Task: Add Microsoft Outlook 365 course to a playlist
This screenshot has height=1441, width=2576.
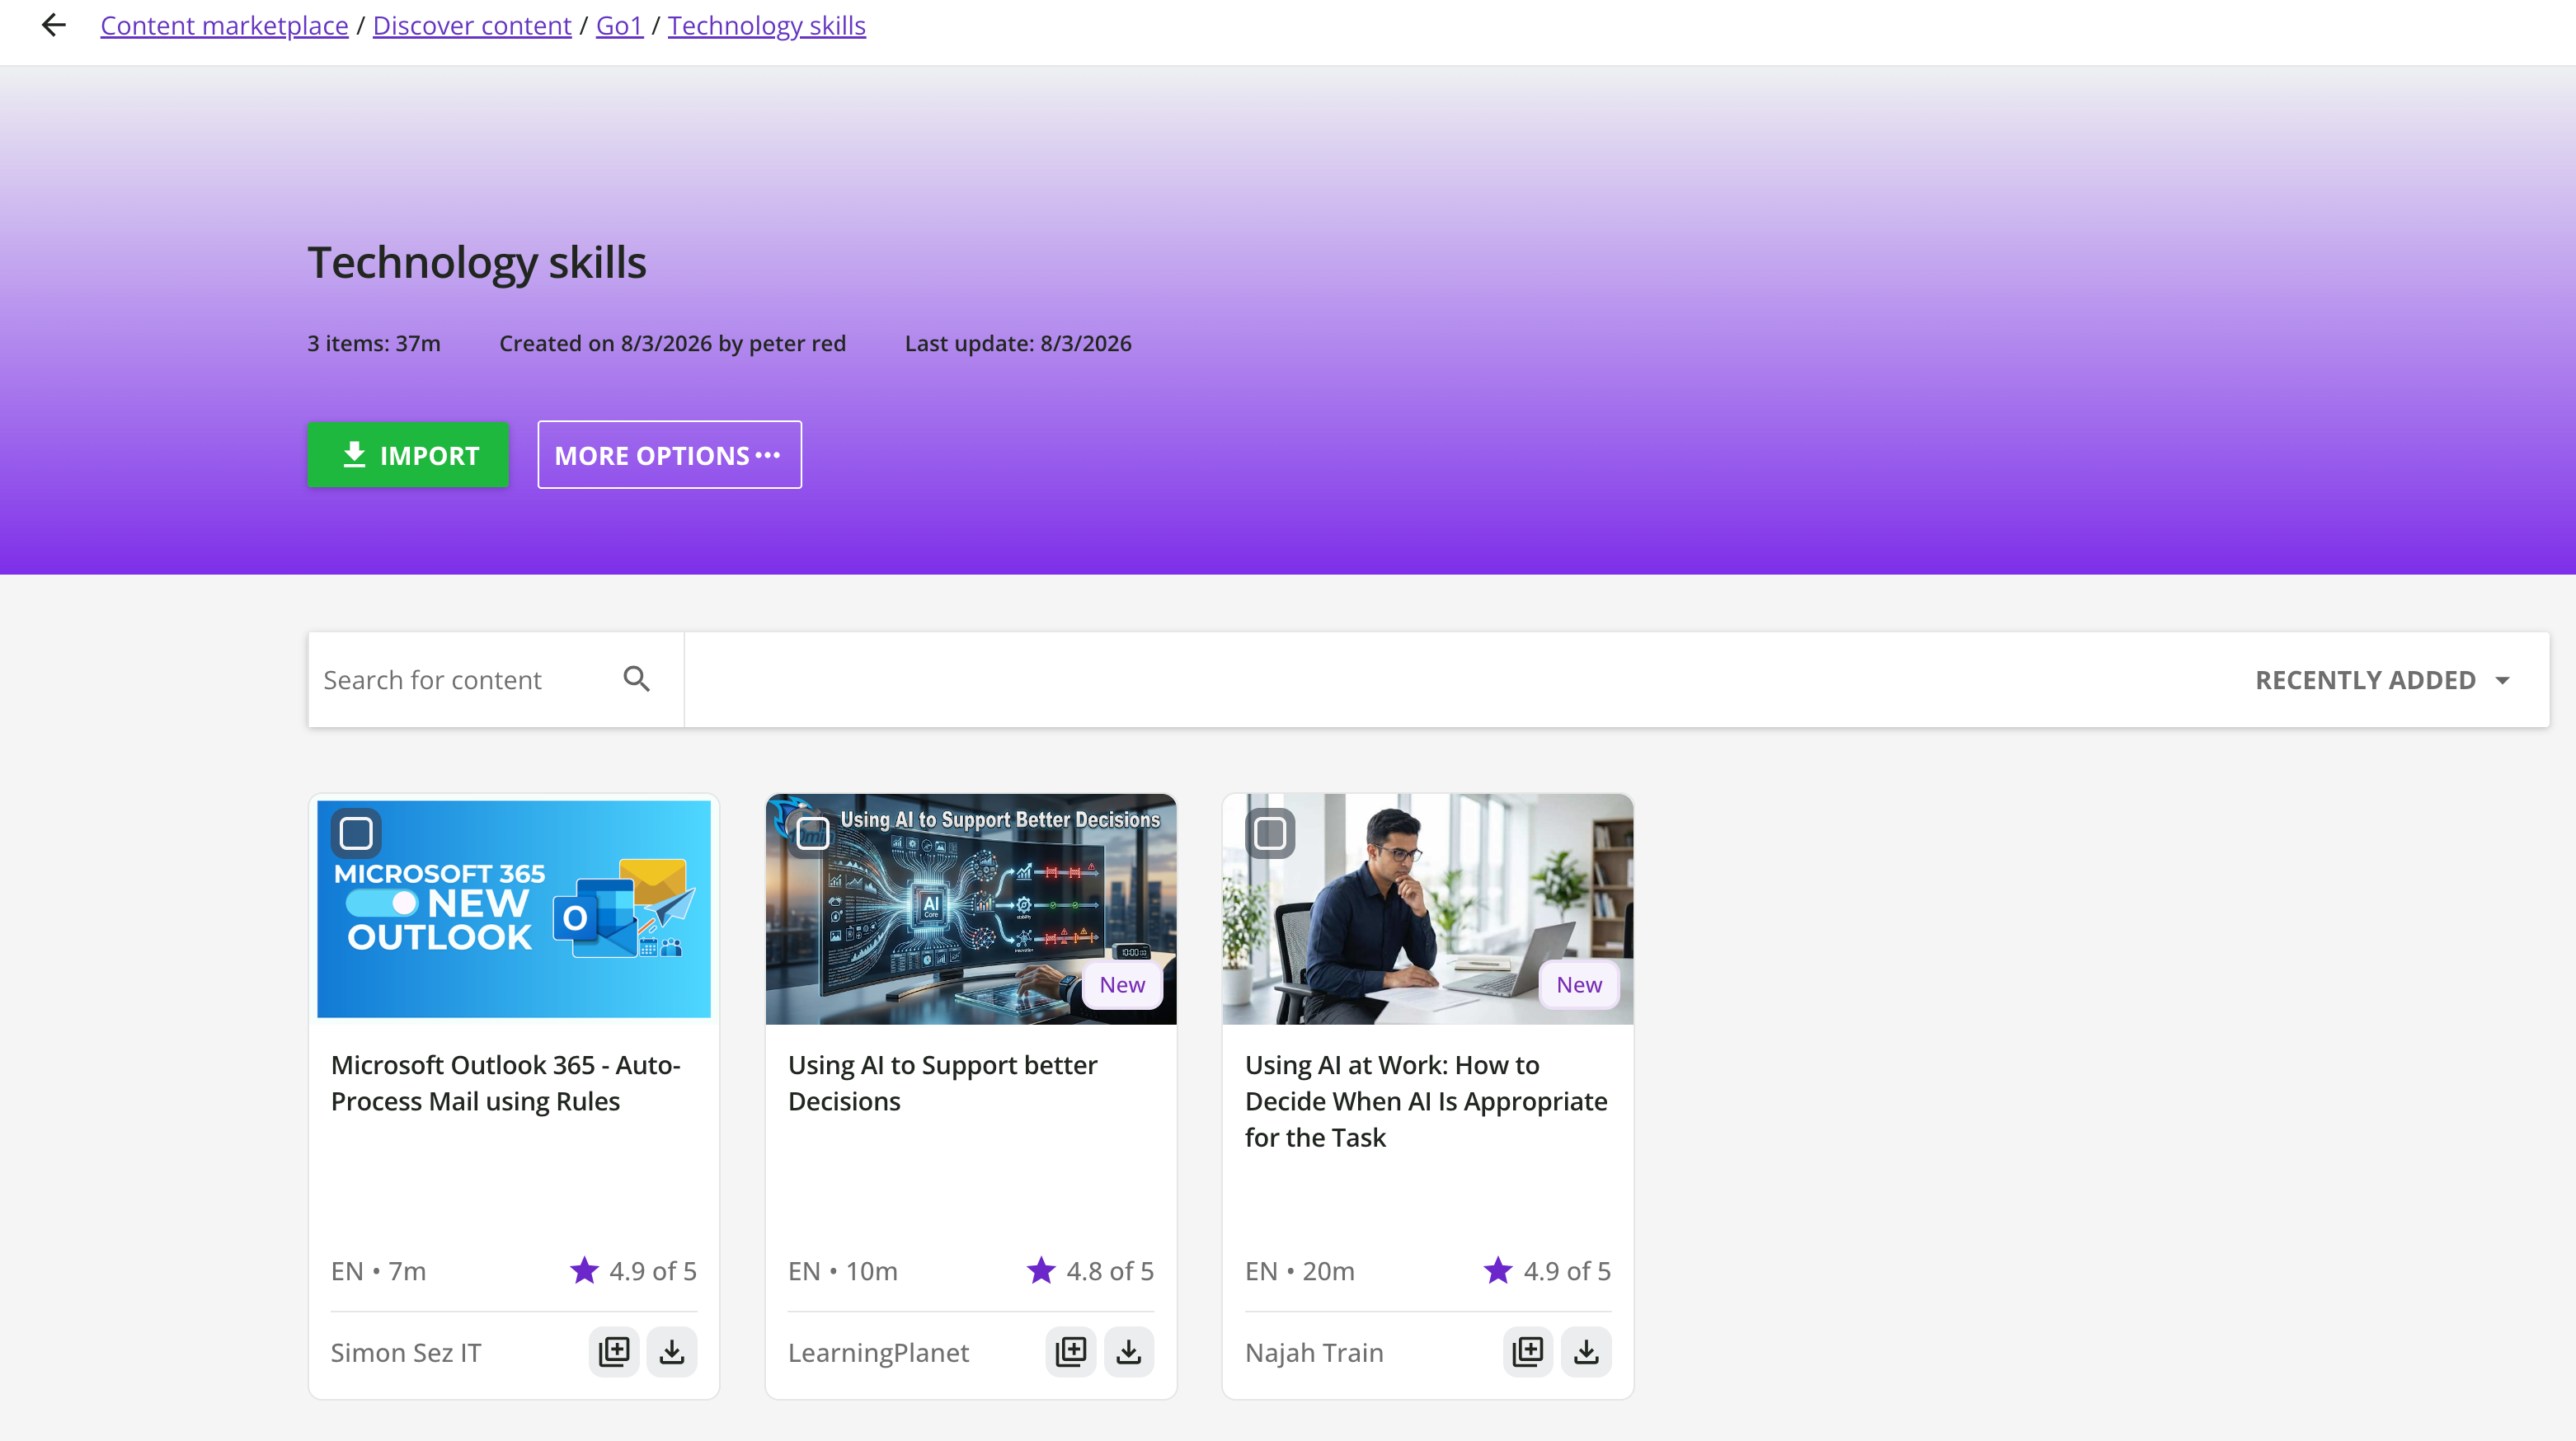Action: click(x=614, y=1352)
